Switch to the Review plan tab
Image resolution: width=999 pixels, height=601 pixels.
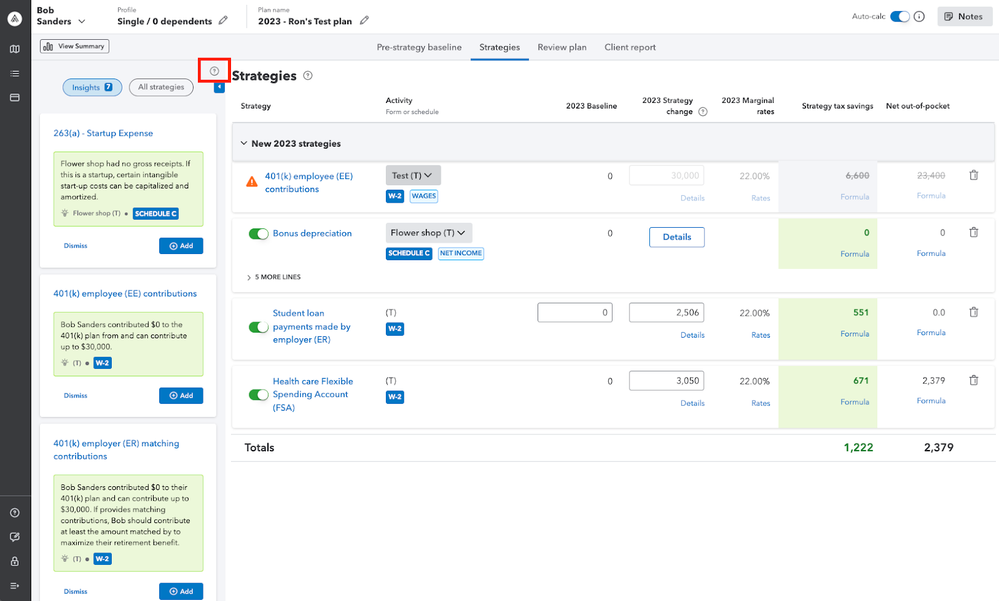click(561, 47)
